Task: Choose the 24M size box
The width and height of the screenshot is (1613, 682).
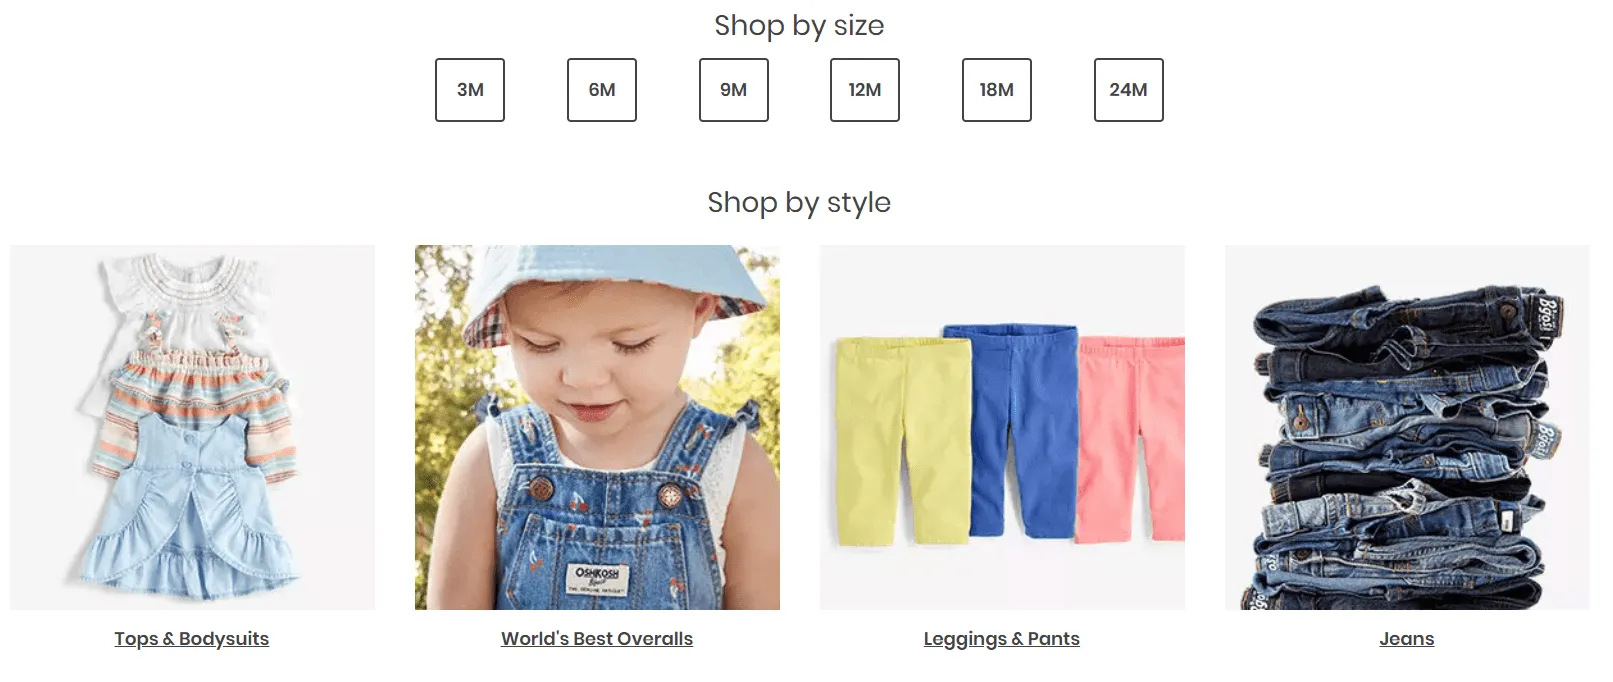Action: coord(1129,90)
